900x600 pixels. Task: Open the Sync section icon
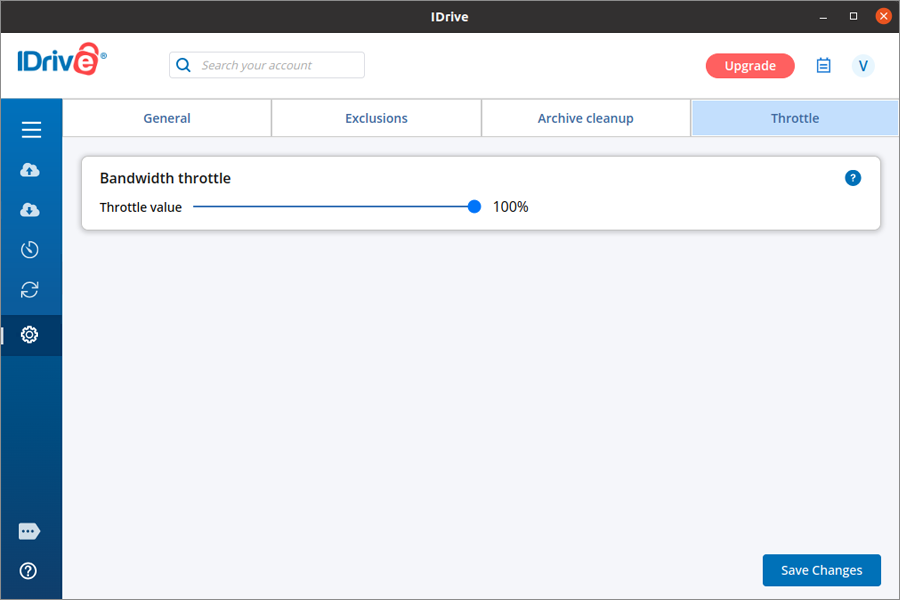30,290
